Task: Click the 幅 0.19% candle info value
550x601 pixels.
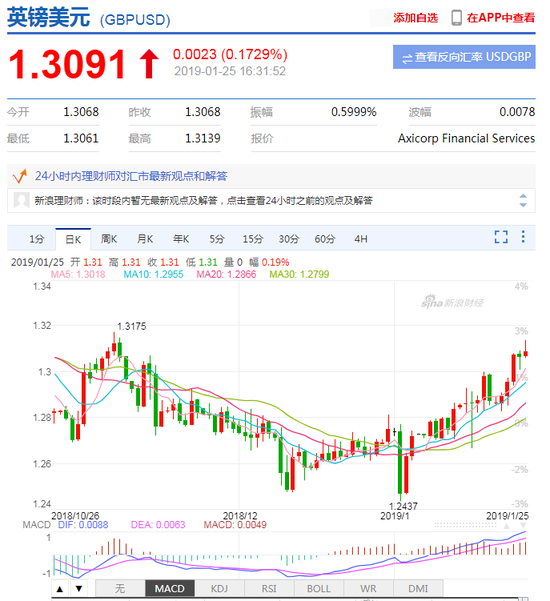Action: (x=269, y=262)
